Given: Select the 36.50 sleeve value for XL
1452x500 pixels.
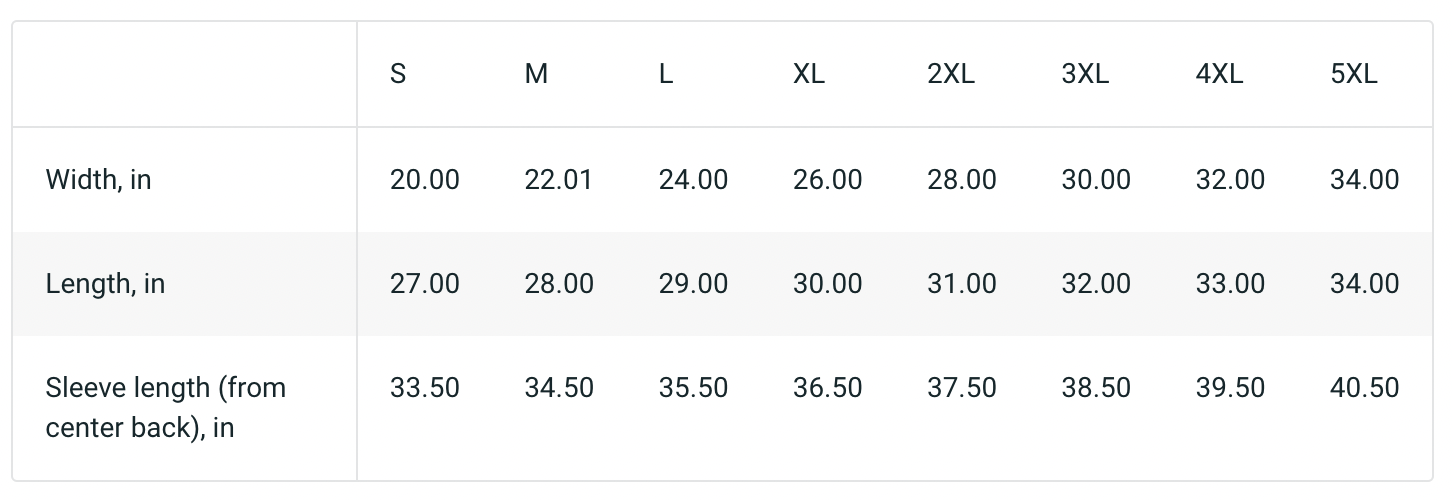Looking at the screenshot, I should click(x=827, y=388).
